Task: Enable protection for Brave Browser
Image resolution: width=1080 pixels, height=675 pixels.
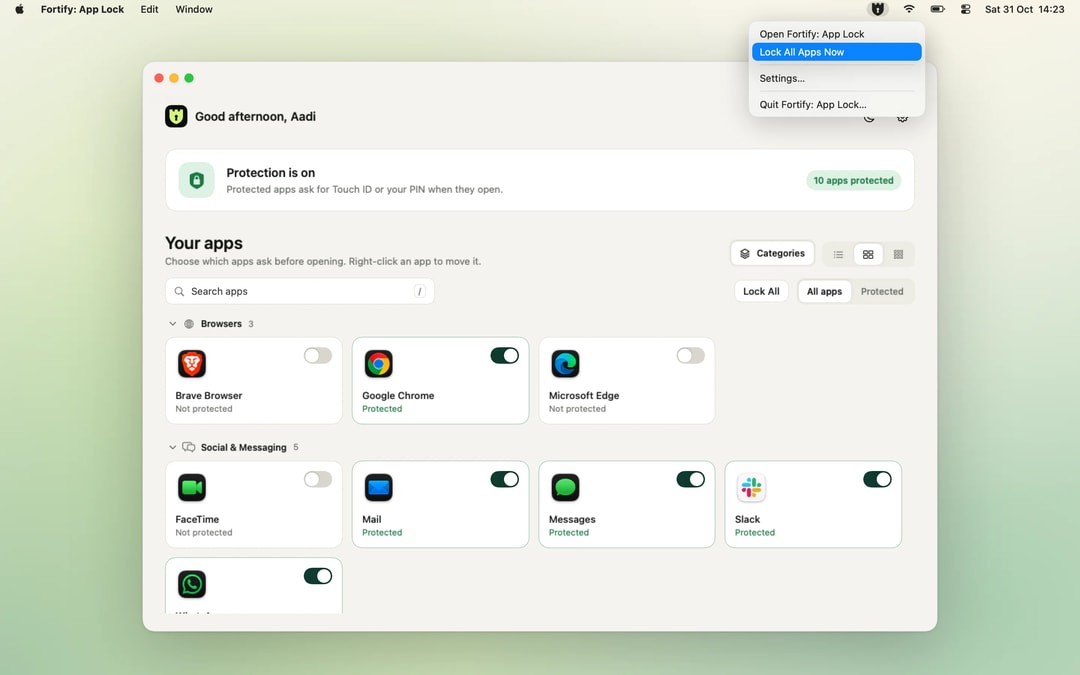Action: click(318, 355)
